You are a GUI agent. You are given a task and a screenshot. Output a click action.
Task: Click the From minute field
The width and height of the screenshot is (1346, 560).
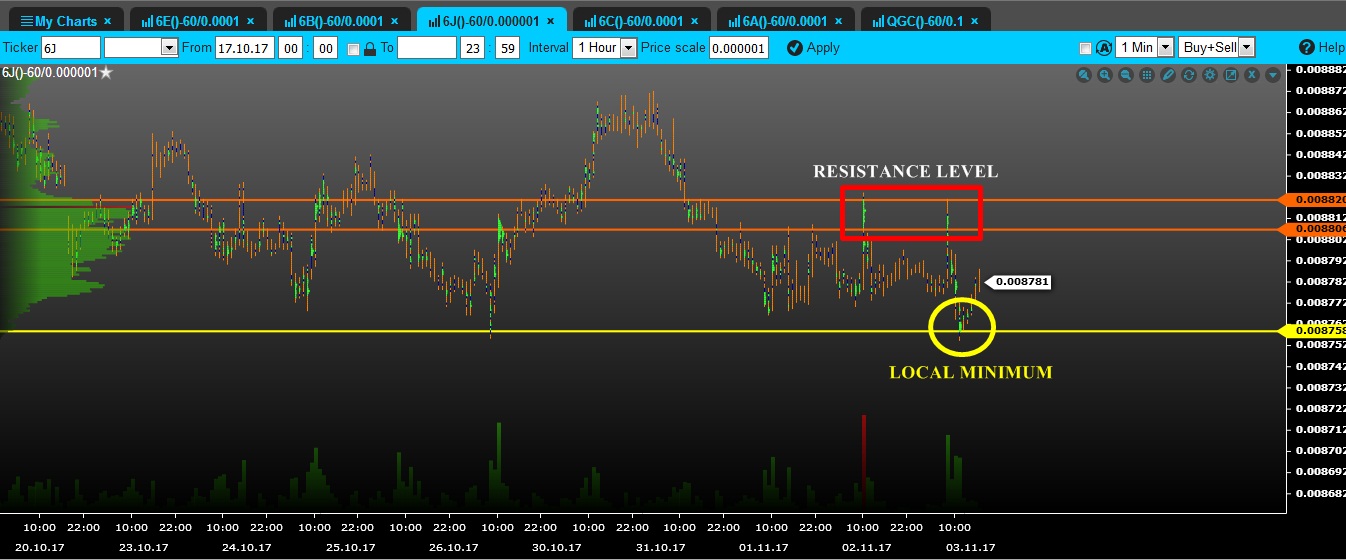coord(326,47)
